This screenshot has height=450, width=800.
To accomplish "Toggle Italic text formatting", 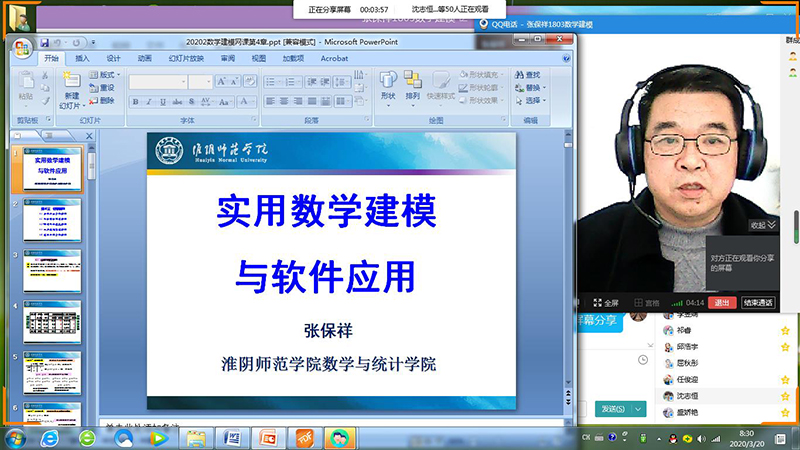I will (149, 101).
